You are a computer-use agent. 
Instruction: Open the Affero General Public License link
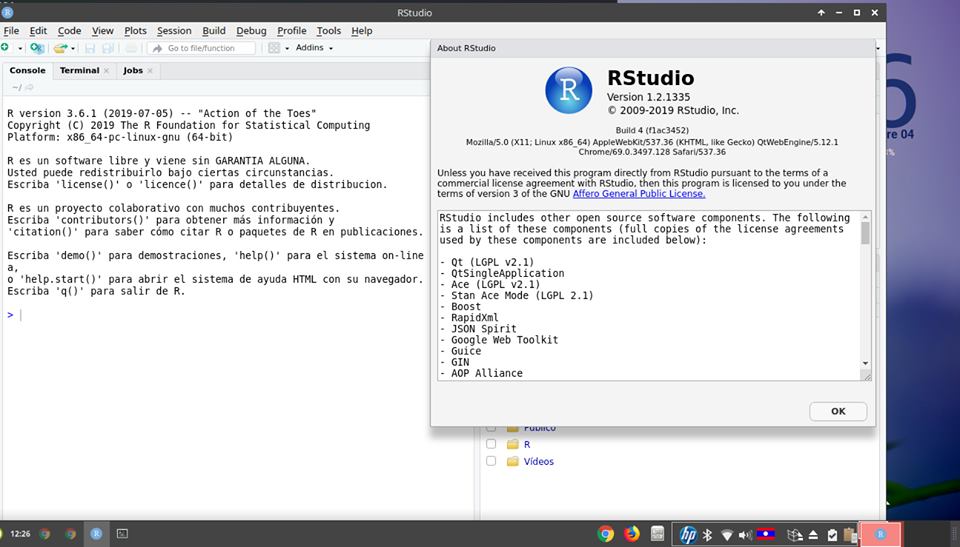639,194
